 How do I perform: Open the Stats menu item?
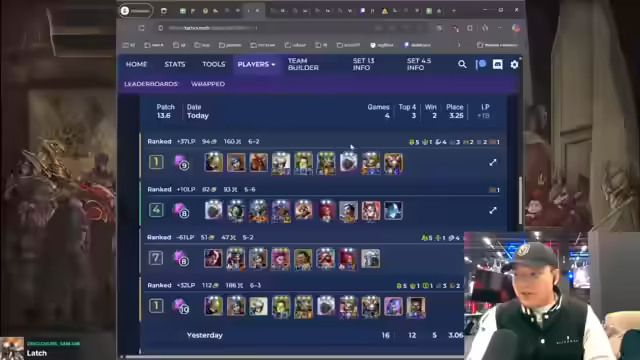[x=175, y=64]
